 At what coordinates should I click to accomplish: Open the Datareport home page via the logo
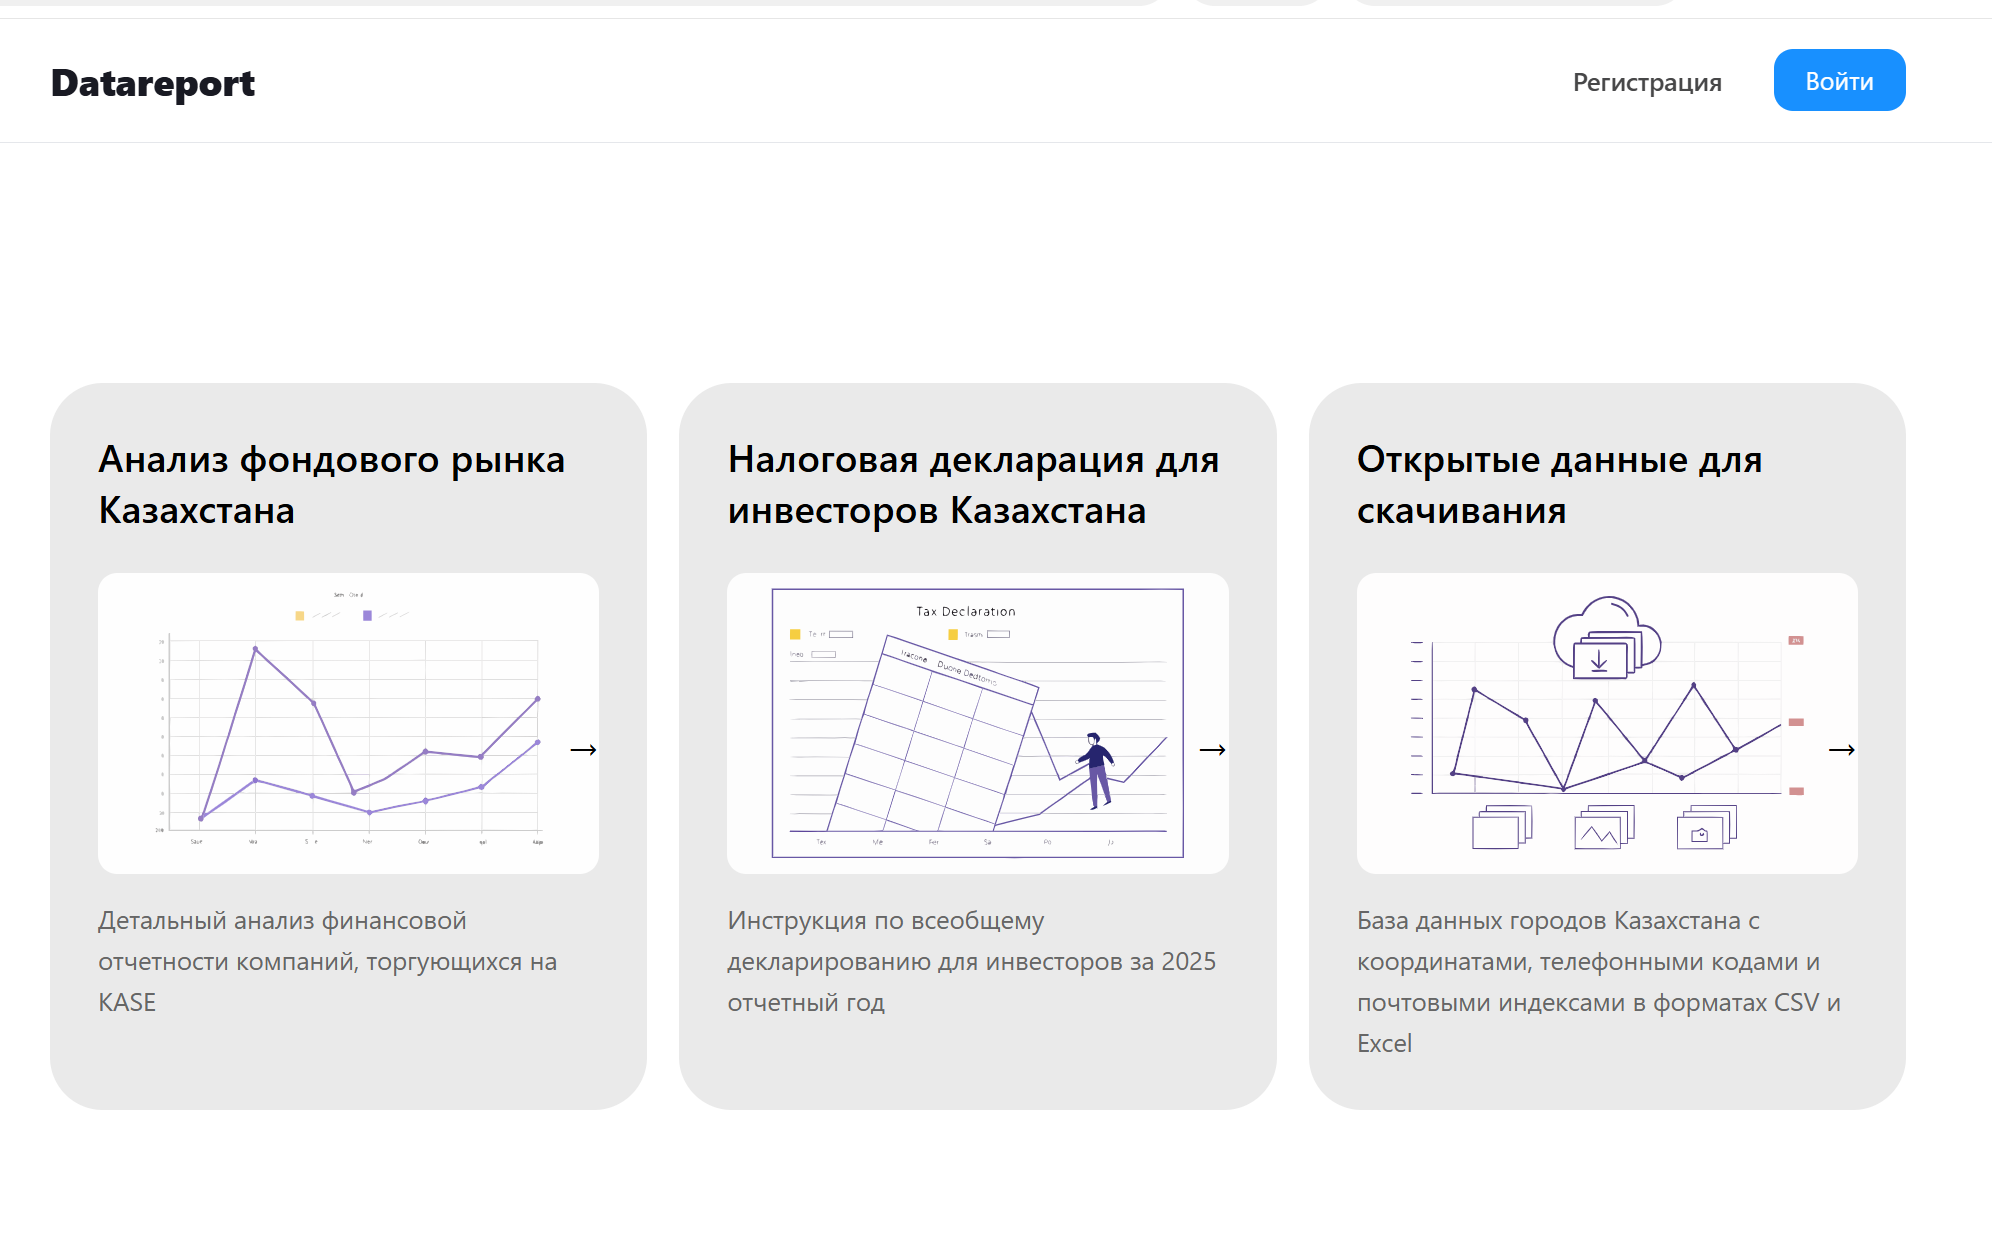click(152, 82)
